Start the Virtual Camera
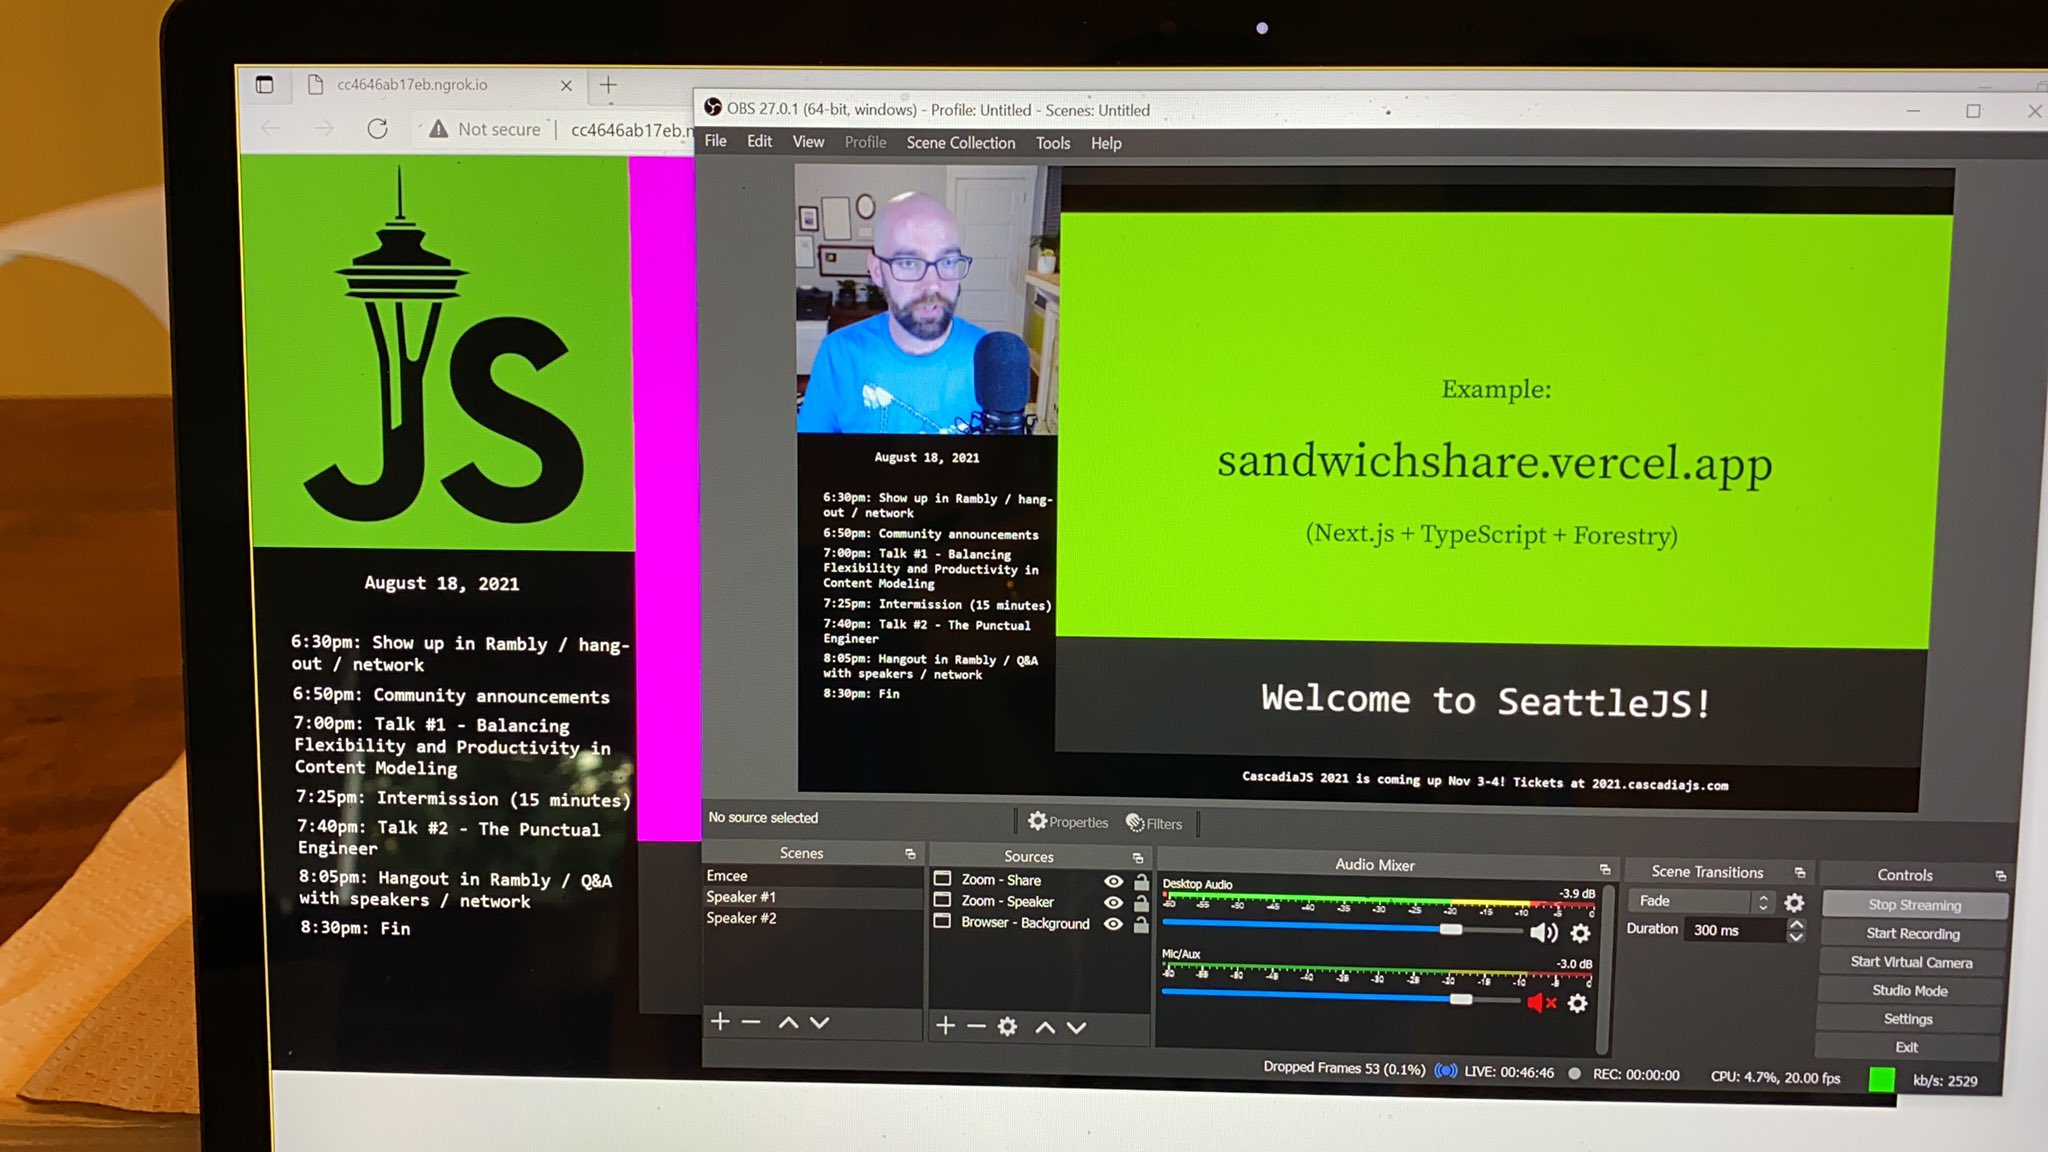Viewport: 2048px width, 1152px height. point(1911,962)
